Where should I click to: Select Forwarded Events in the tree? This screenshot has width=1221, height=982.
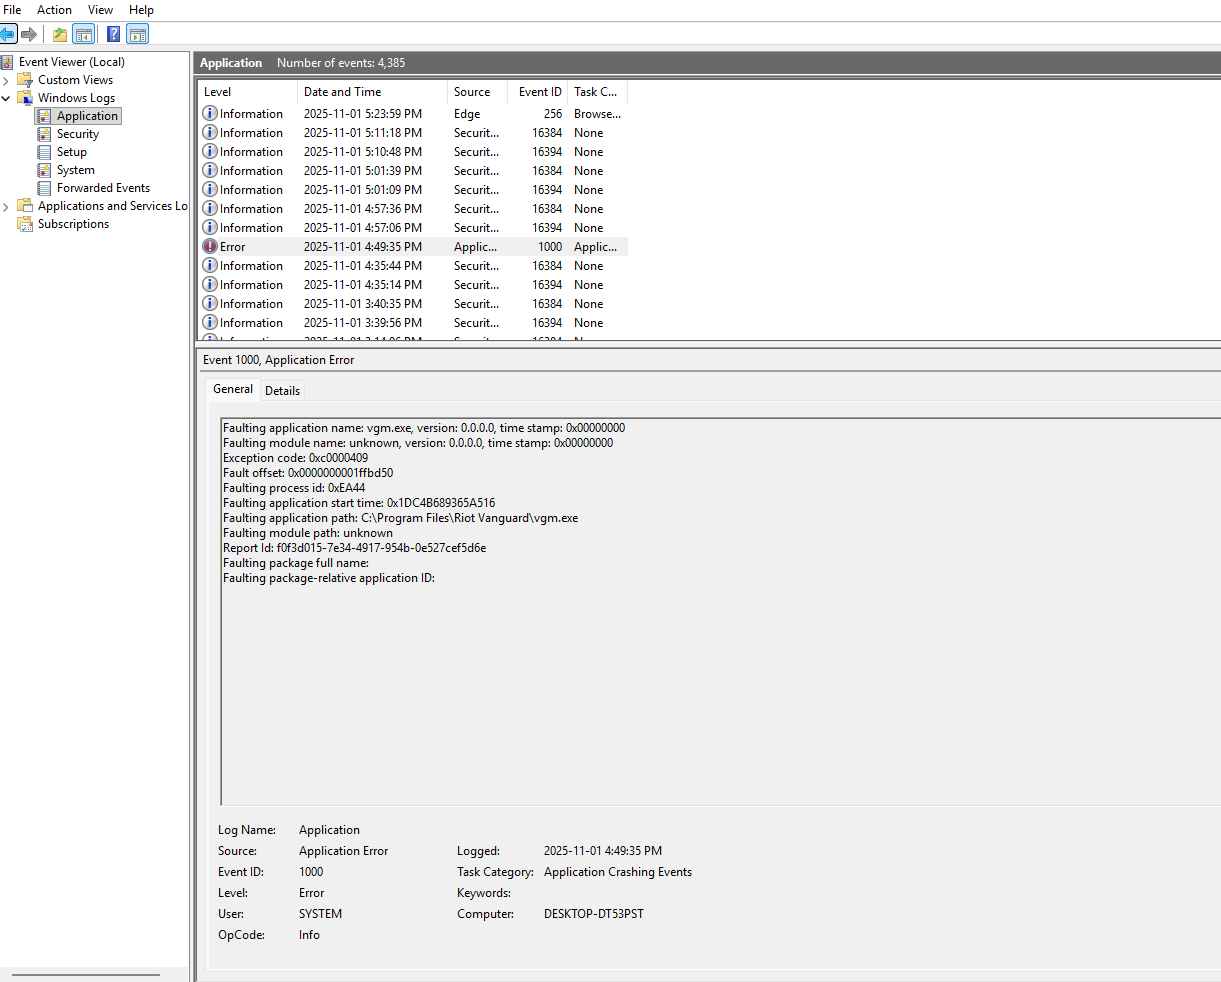point(103,188)
